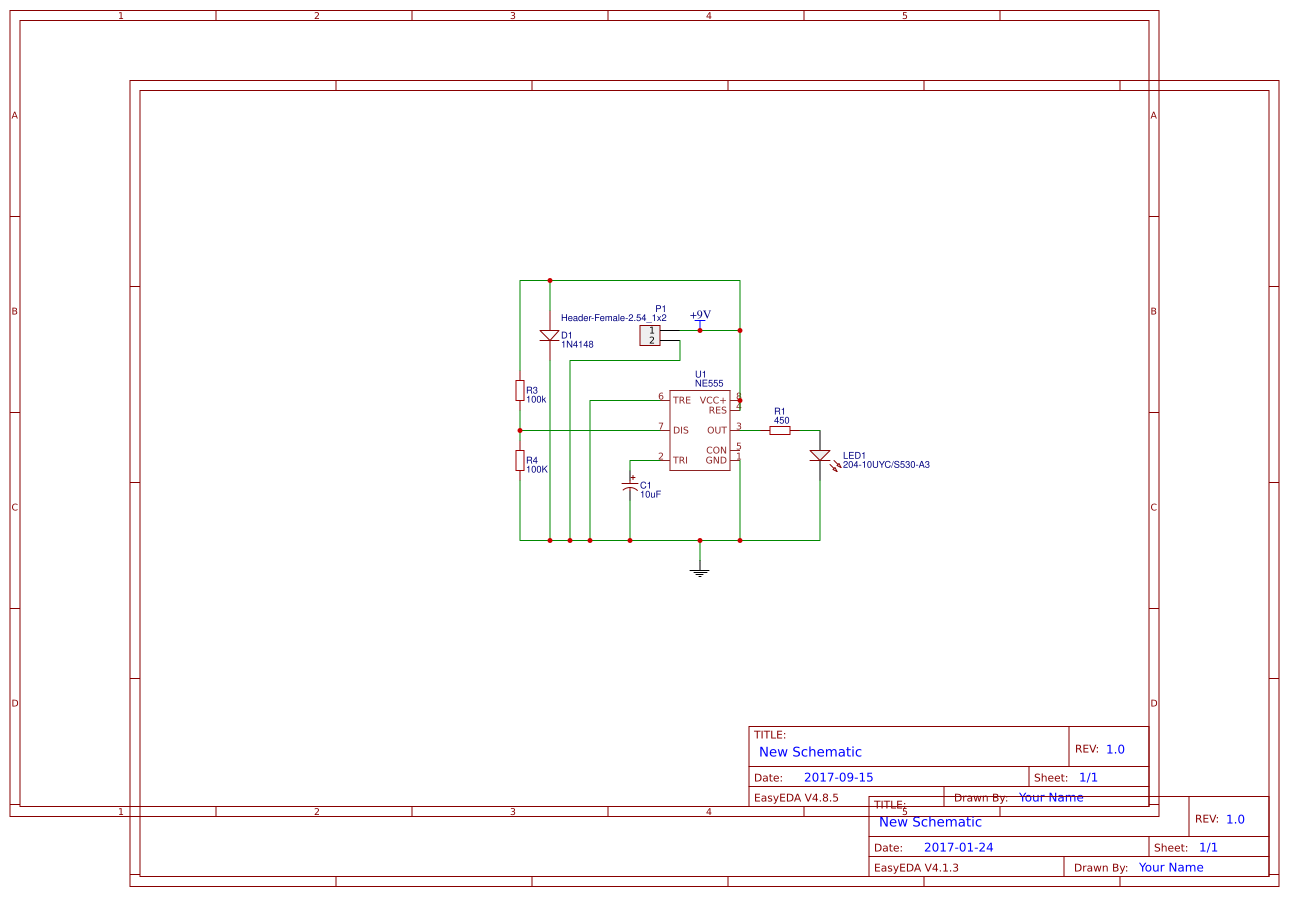
Task: Select capacitor C1 10uF symbol
Action: coord(630,485)
